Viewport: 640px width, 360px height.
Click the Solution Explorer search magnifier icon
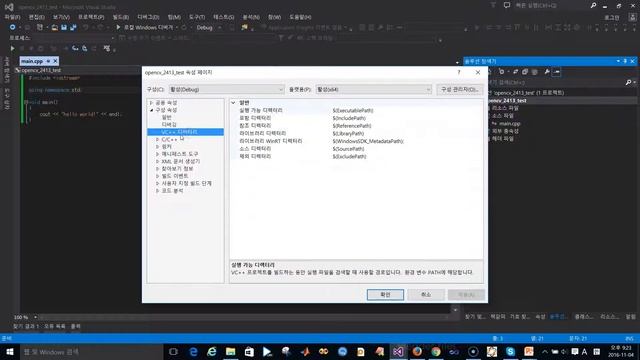[628, 82]
